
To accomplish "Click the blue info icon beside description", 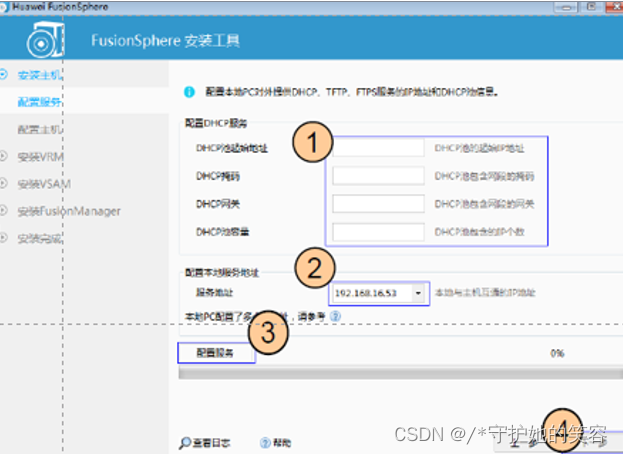I will pyautogui.click(x=189, y=92).
